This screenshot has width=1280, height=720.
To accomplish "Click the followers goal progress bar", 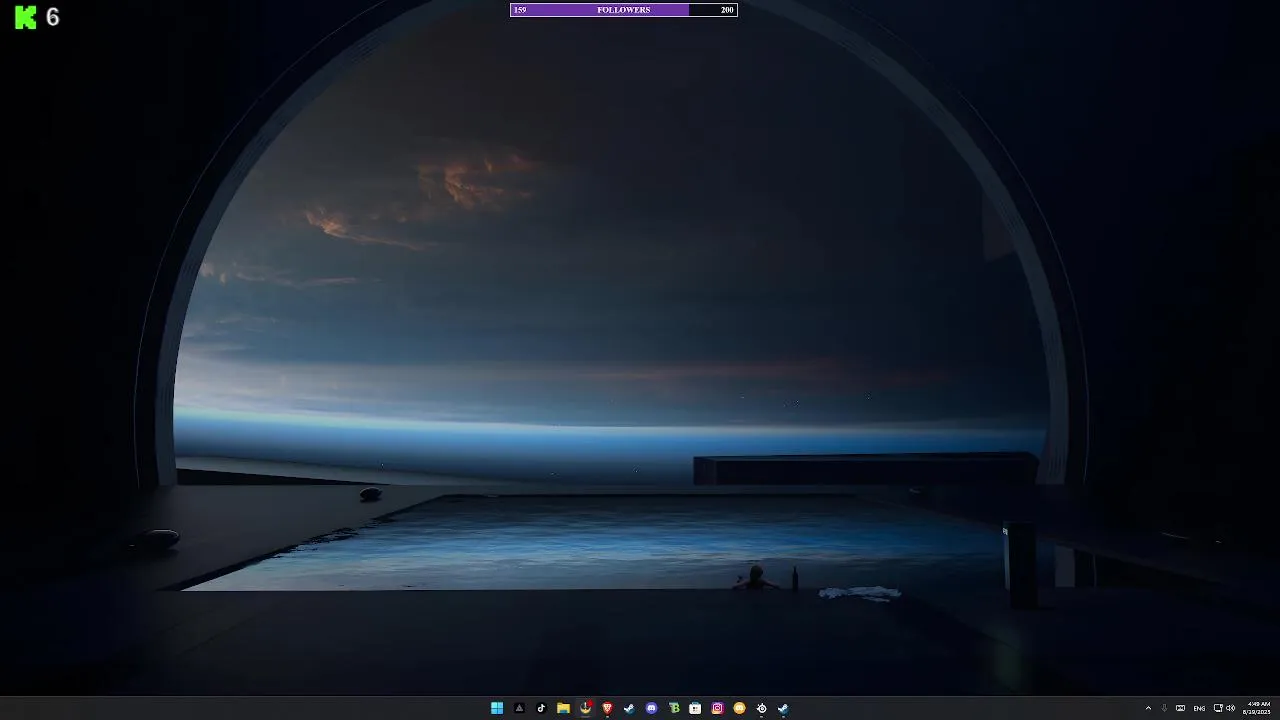I will [x=624, y=10].
